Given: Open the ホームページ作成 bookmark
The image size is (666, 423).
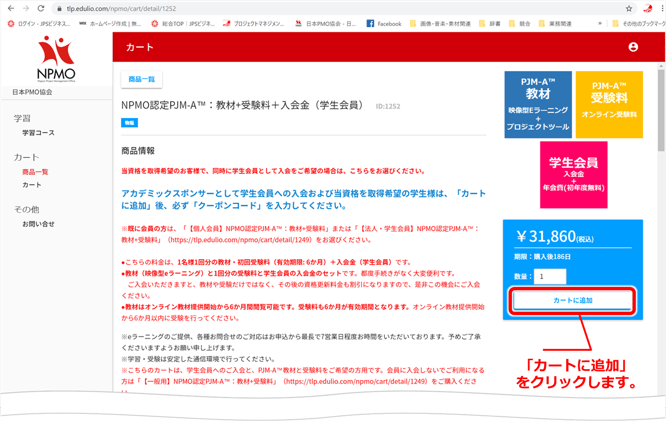Looking at the screenshot, I should point(110,24).
